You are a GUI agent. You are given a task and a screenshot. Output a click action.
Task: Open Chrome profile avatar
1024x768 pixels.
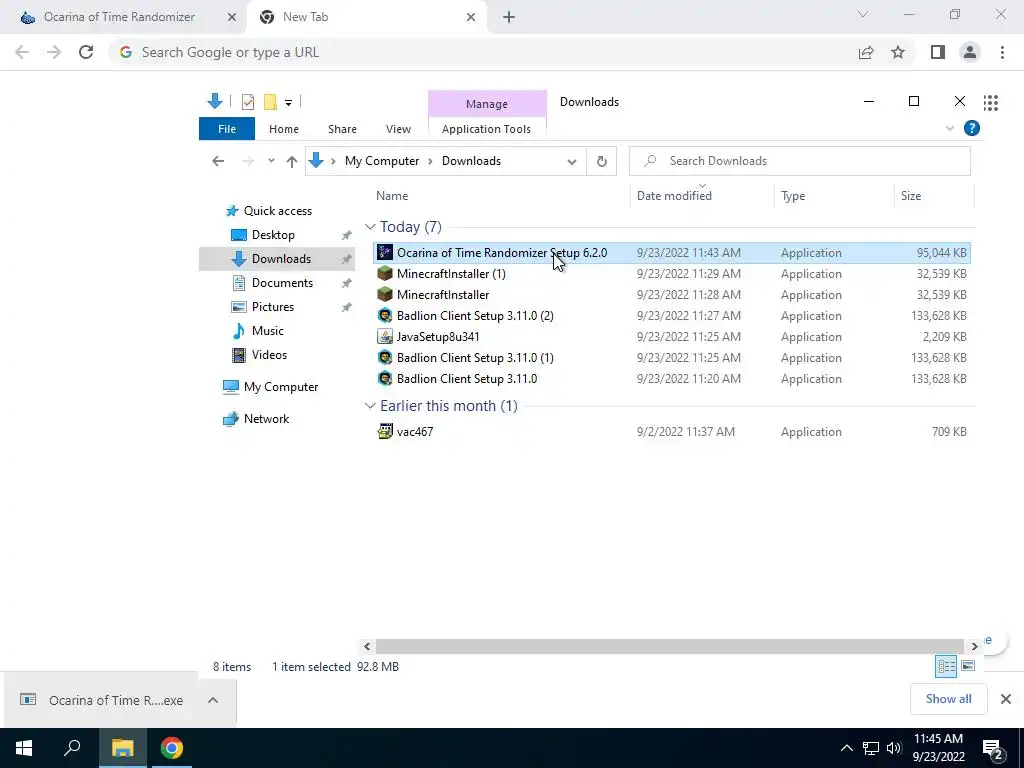pos(970,52)
